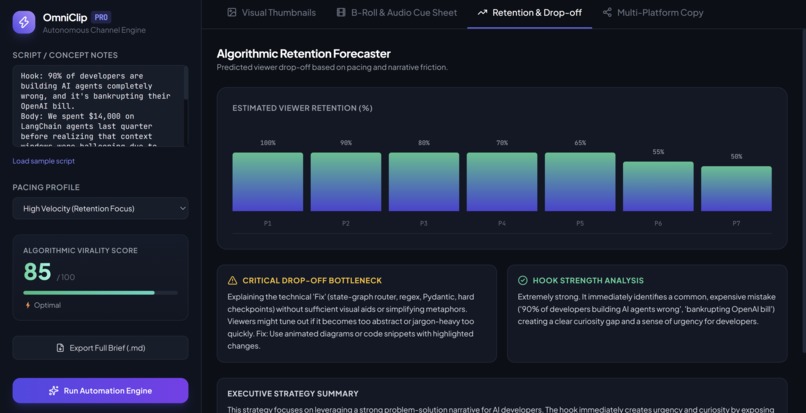The height and width of the screenshot is (413, 806).
Task: Click the virality score value 85
Action: click(x=38, y=272)
